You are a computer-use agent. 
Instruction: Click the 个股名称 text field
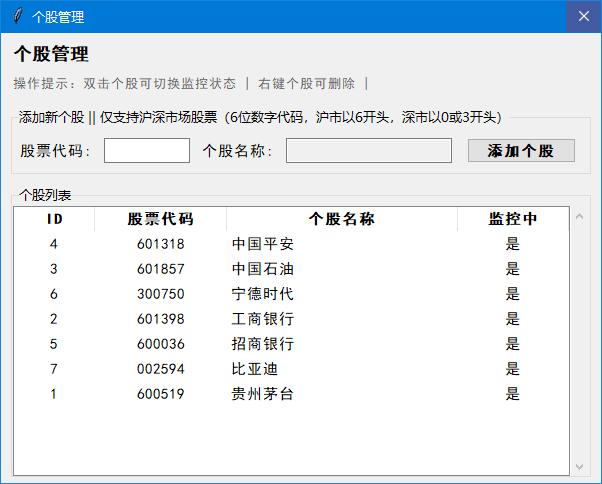pos(368,151)
